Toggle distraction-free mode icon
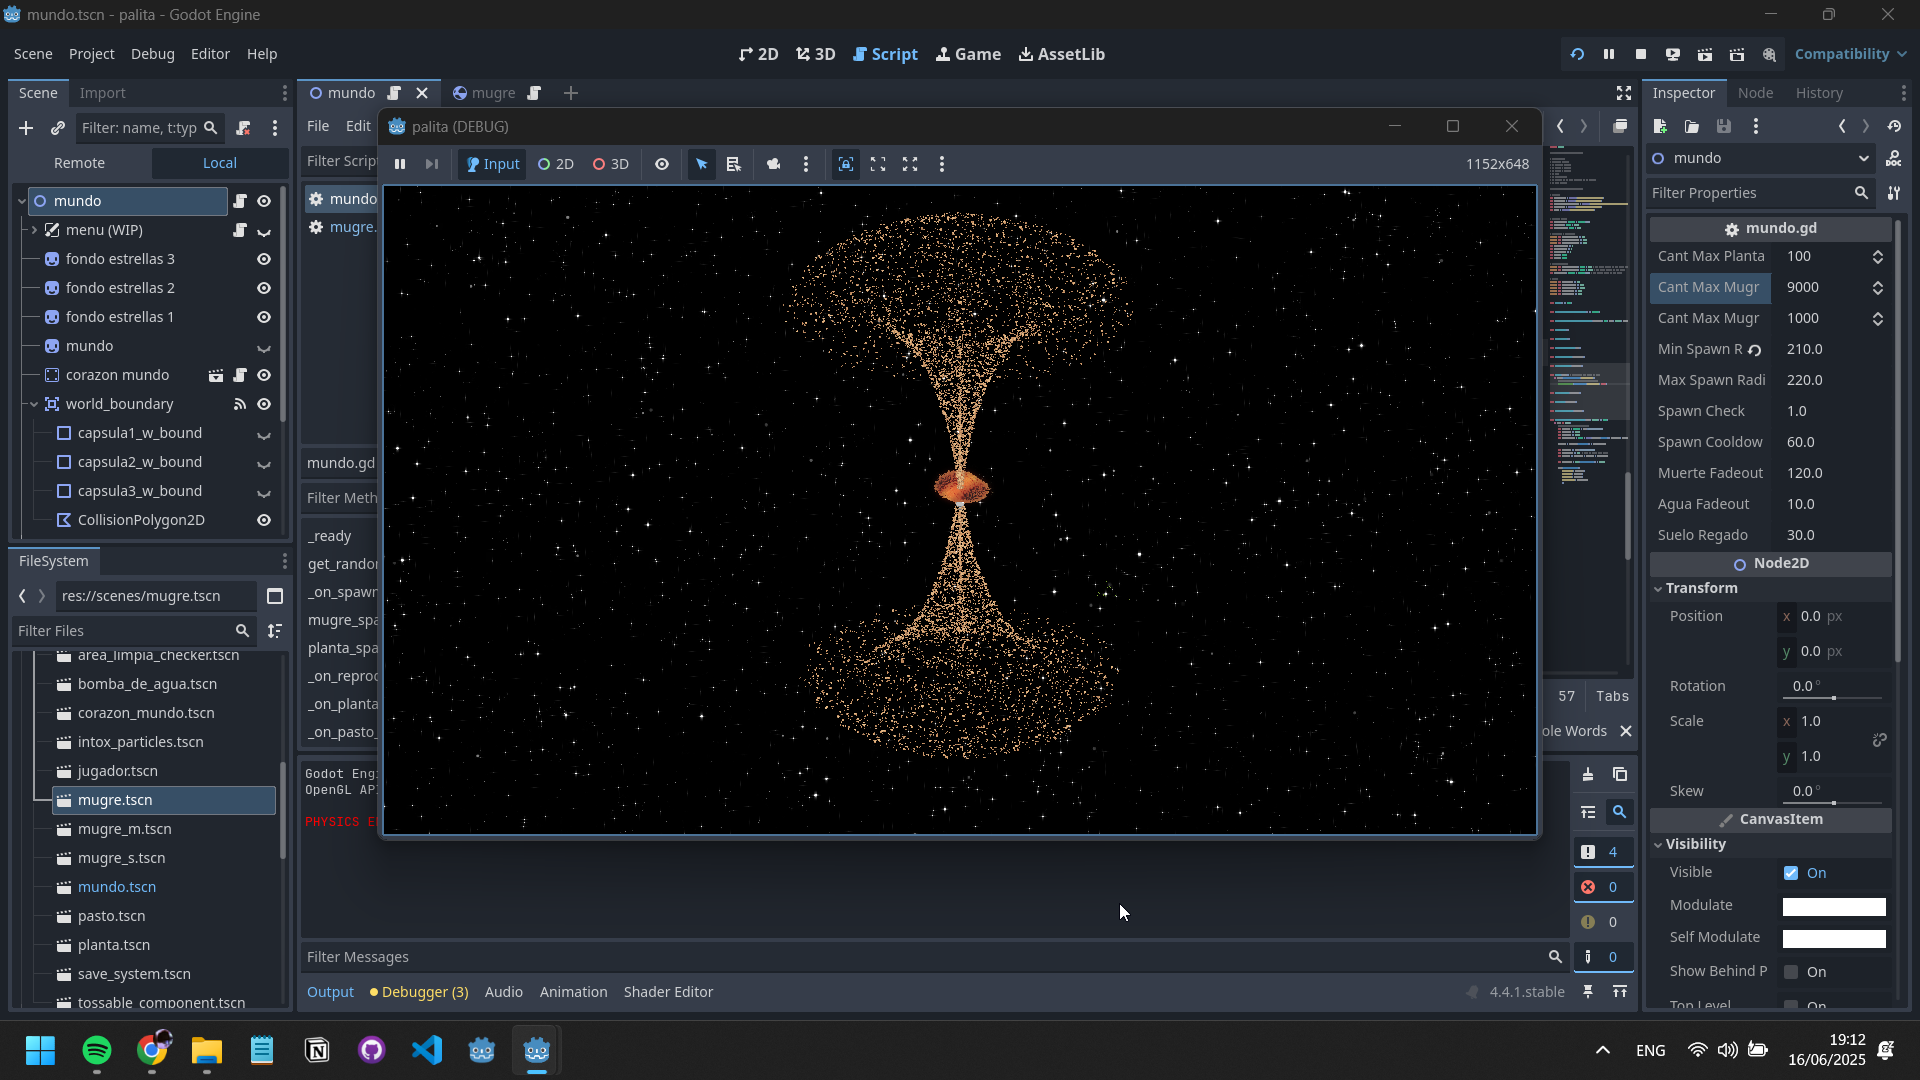Viewport: 1920px width, 1080px height. tap(1623, 93)
